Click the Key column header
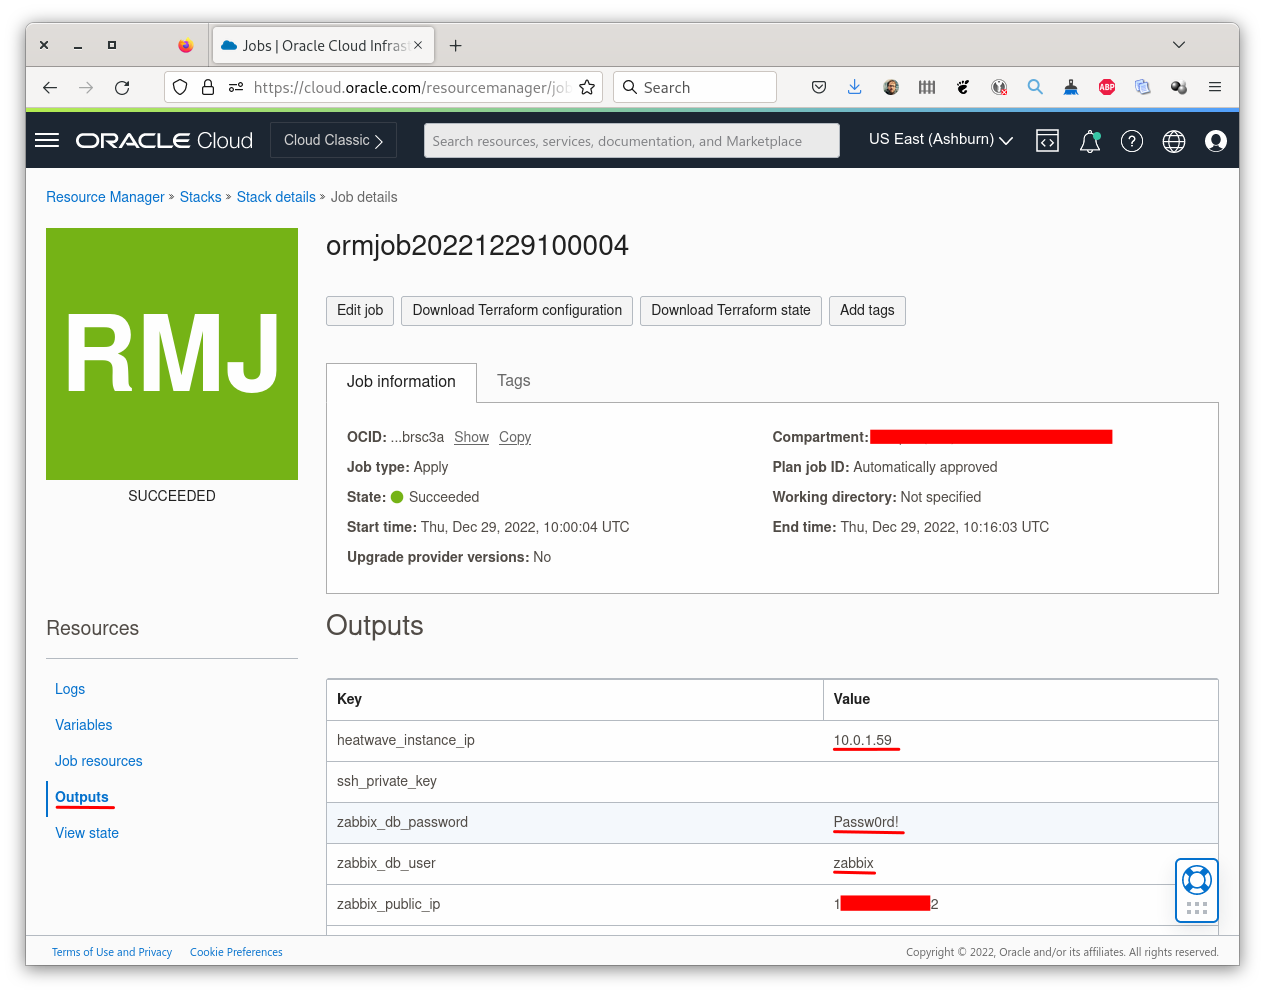 click(x=575, y=699)
